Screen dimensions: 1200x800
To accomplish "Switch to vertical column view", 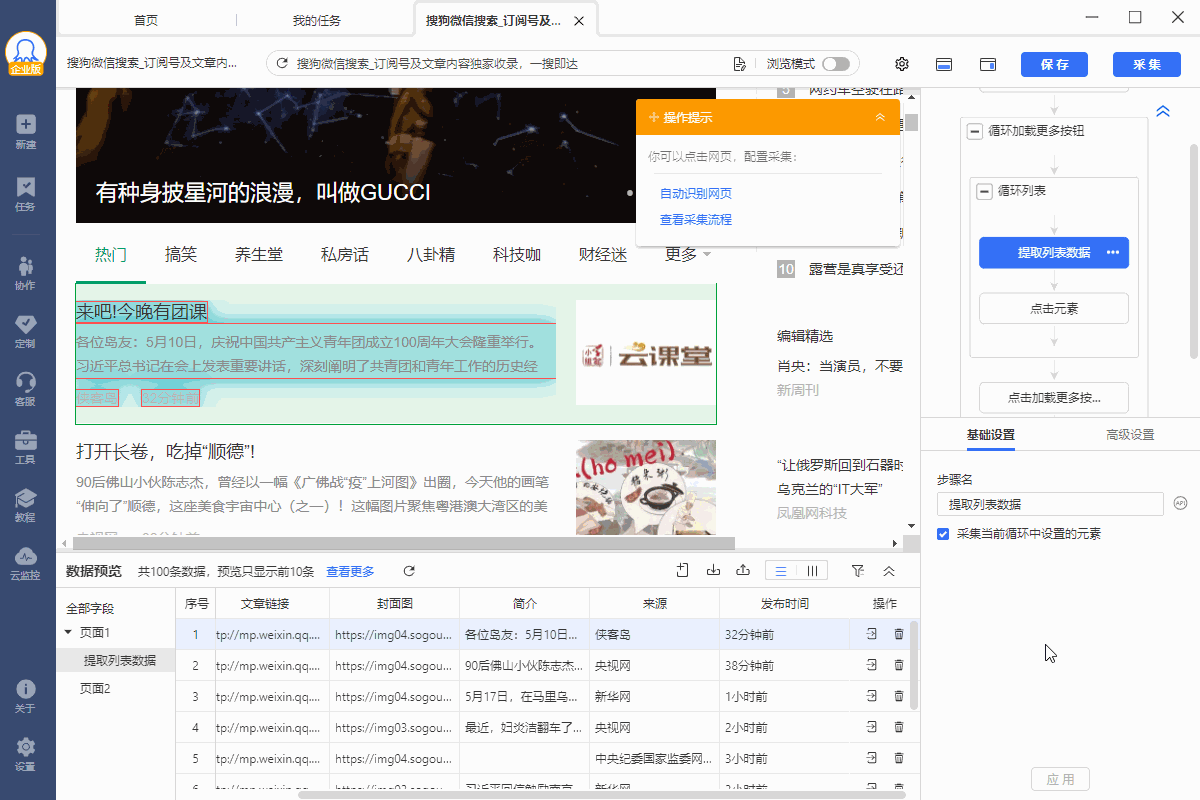I will [811, 571].
